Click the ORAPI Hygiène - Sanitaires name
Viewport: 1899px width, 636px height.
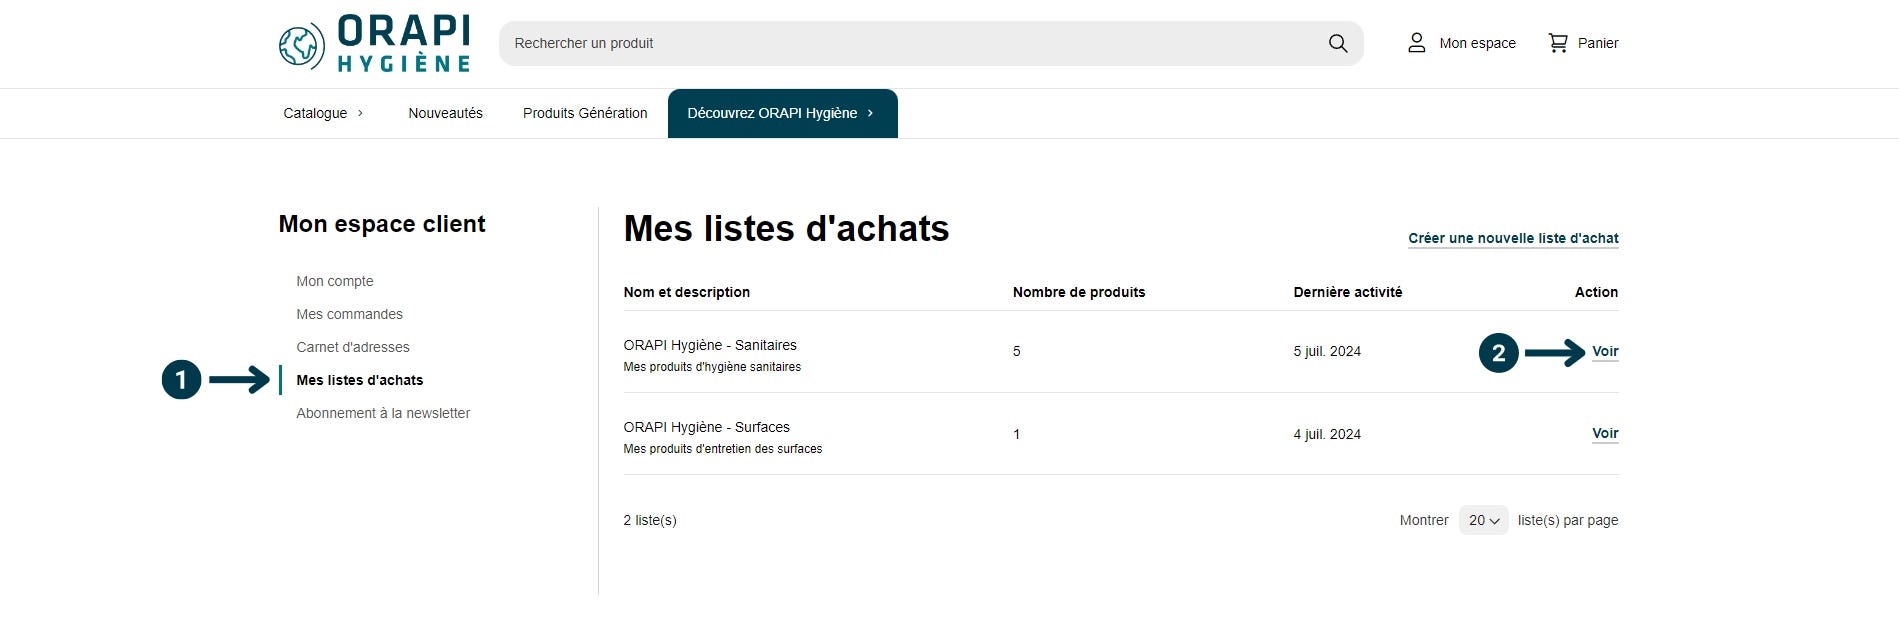click(x=710, y=345)
